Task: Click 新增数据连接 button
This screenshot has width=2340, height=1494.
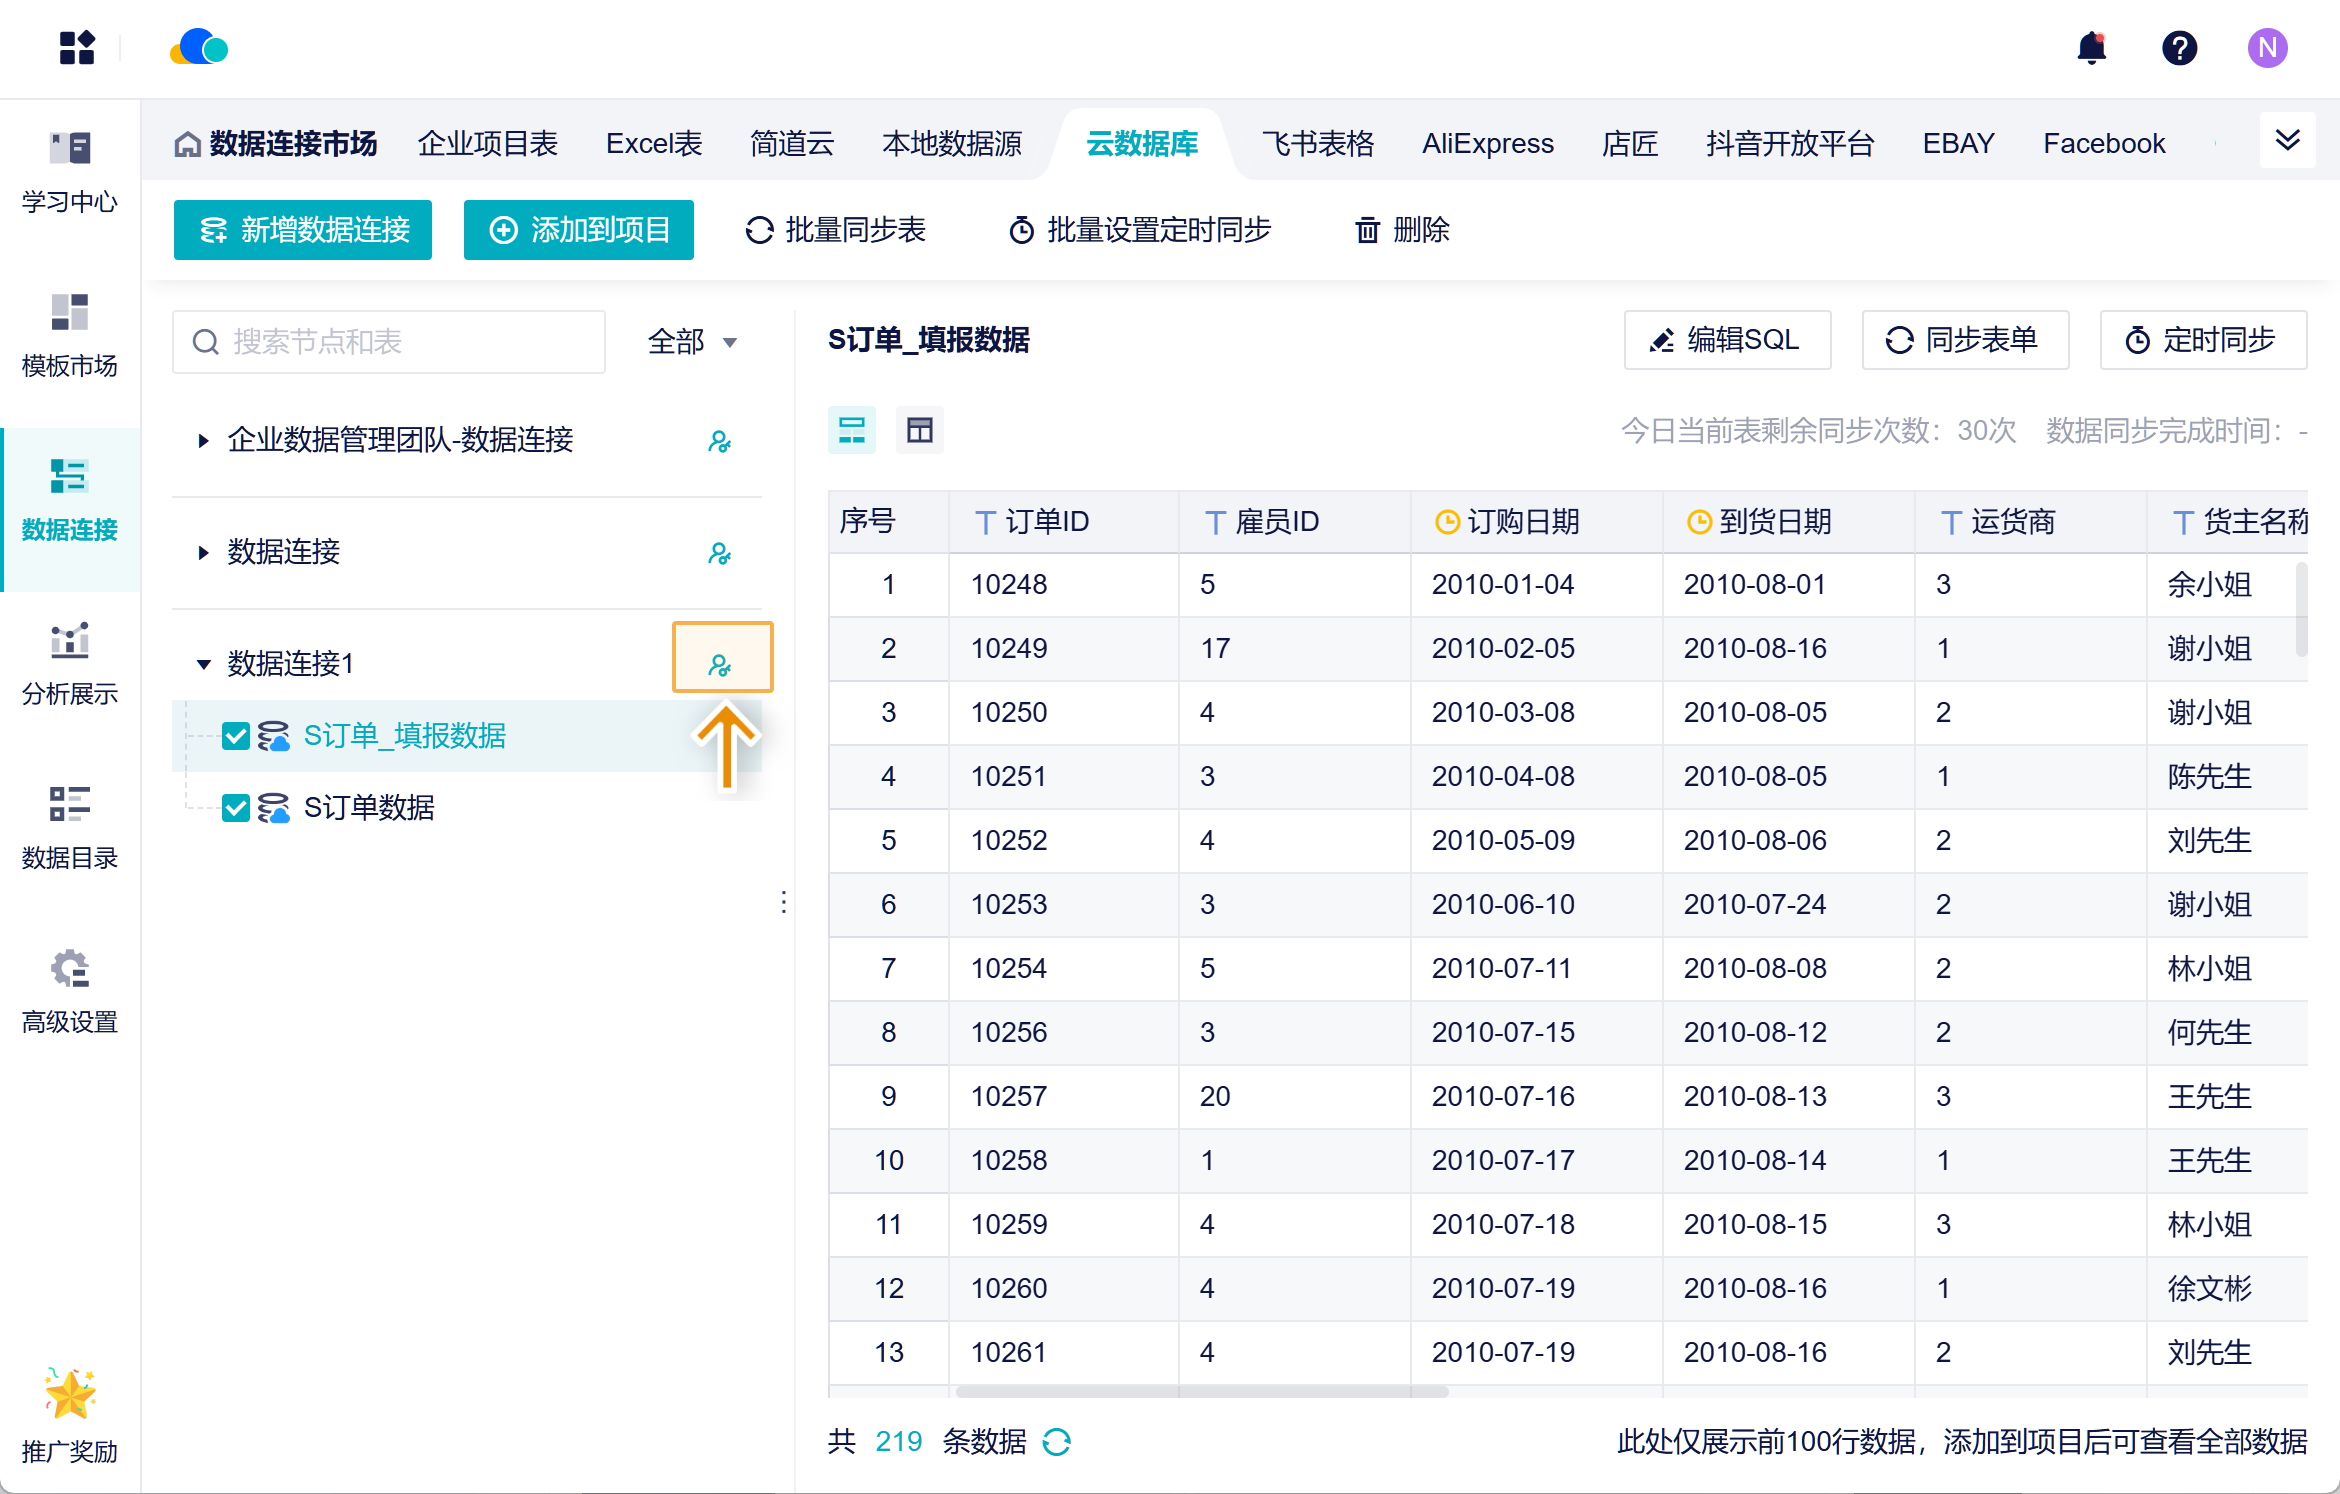Action: pos(303,230)
